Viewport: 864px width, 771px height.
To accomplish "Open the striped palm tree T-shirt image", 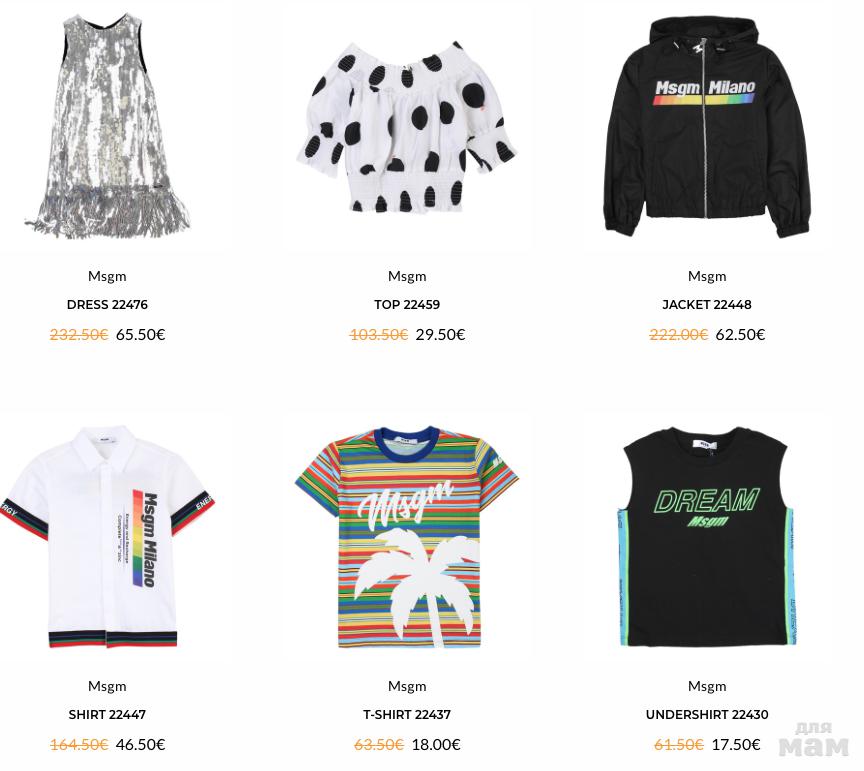I will (x=407, y=536).
